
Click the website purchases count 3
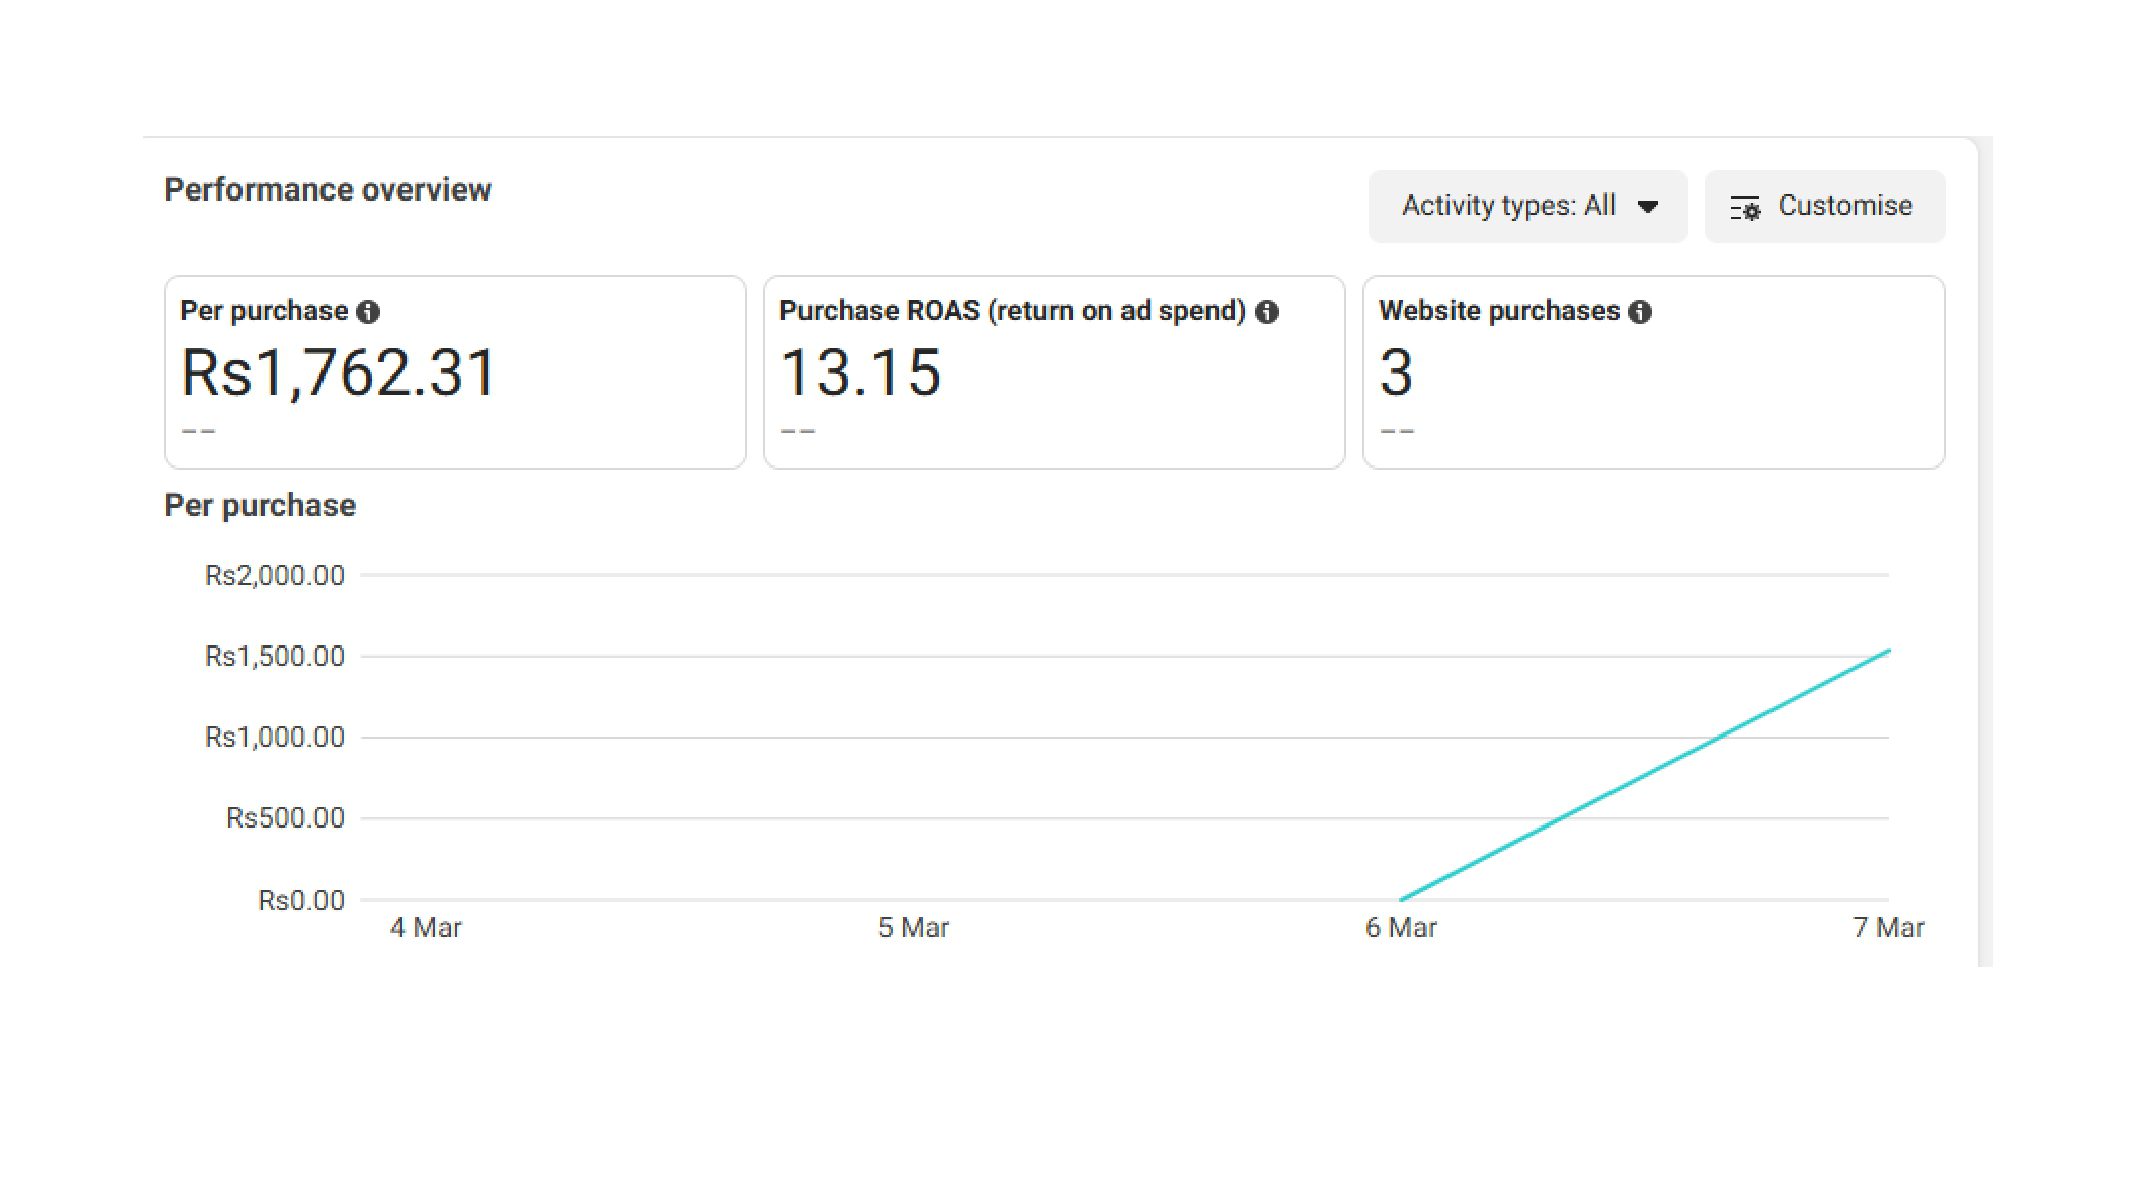[1396, 373]
